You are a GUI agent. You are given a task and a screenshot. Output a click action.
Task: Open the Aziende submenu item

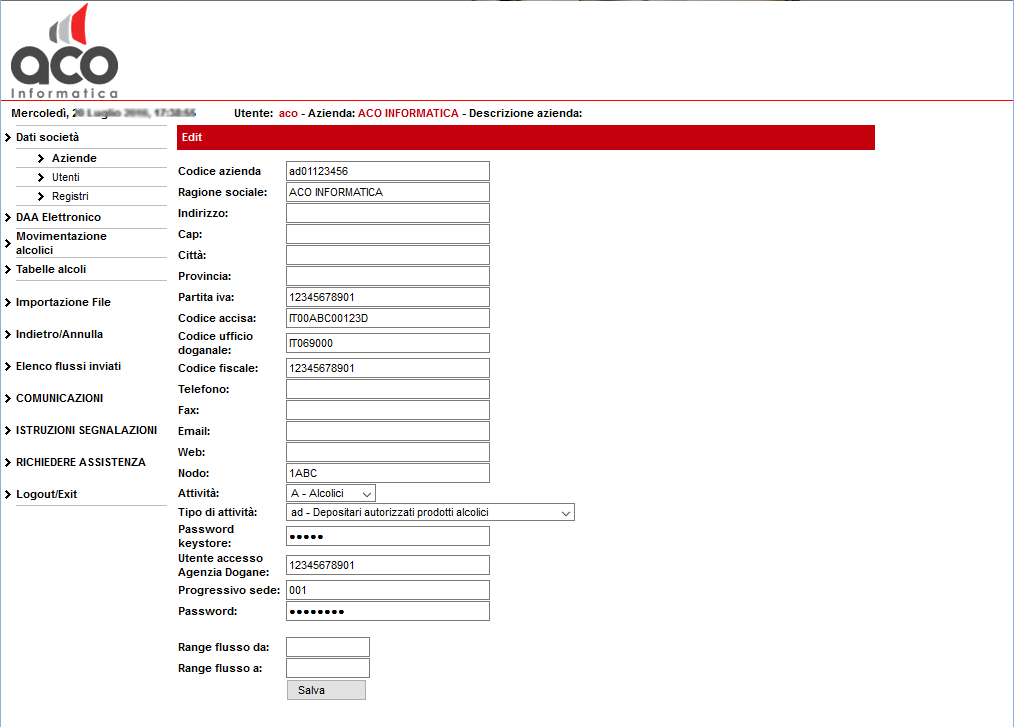point(74,159)
